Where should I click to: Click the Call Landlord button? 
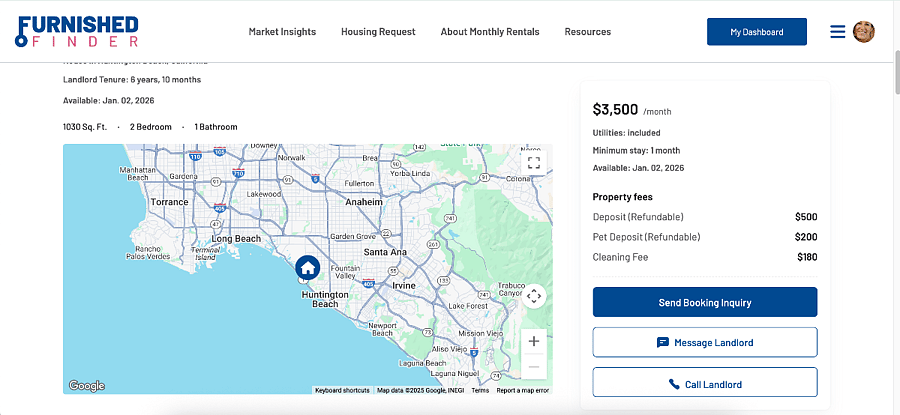click(x=705, y=384)
